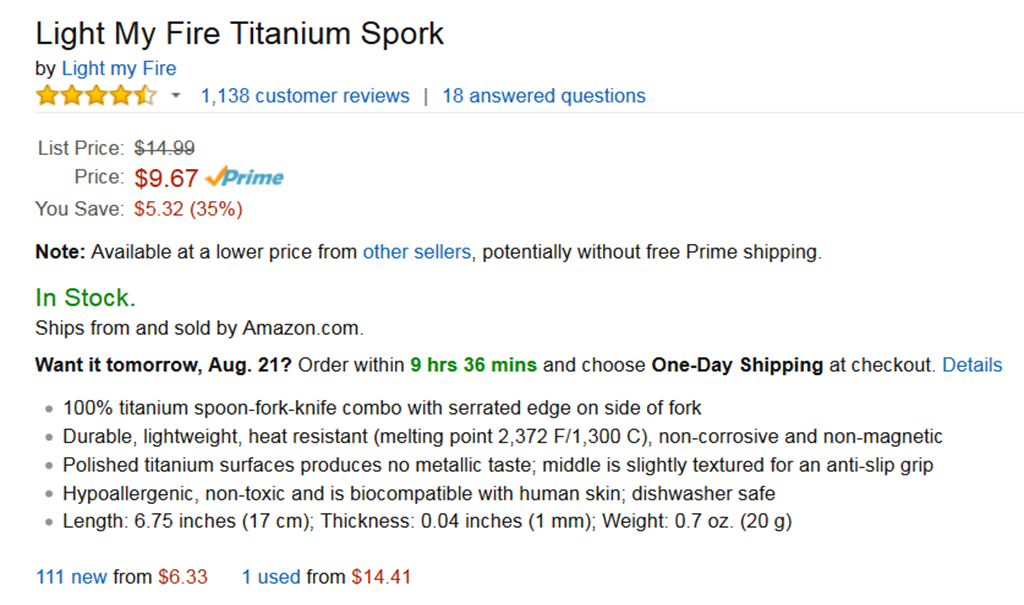Image resolution: width=1024 pixels, height=605 pixels.
Task: Click the 100% titanium spoon-fork-knife bullet
Action: (x=382, y=408)
